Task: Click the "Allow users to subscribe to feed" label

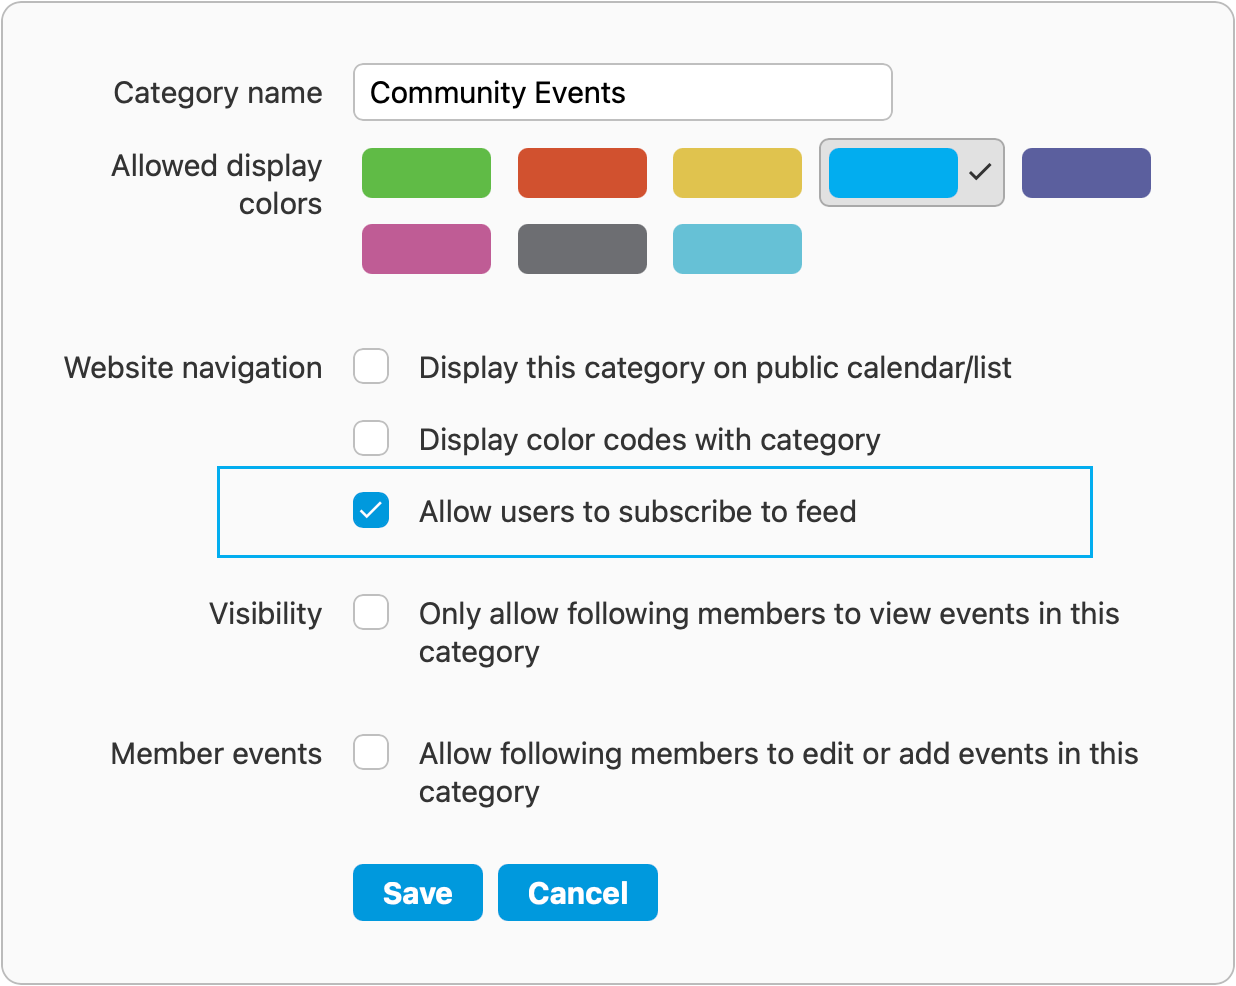Action: [637, 512]
